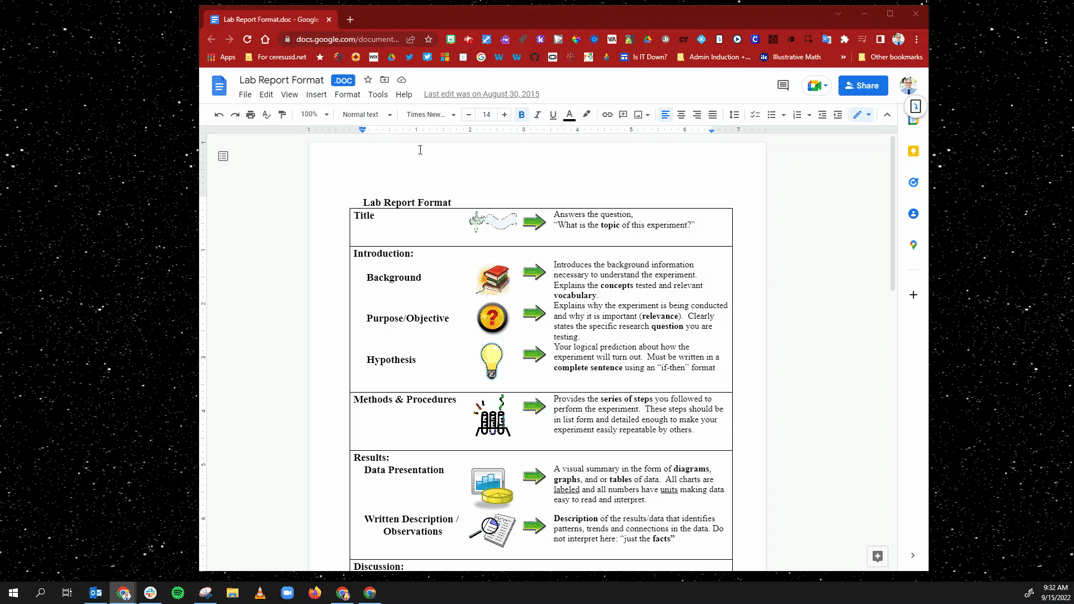The width and height of the screenshot is (1074, 604).
Task: Toggle italic formatting
Action: (x=537, y=114)
